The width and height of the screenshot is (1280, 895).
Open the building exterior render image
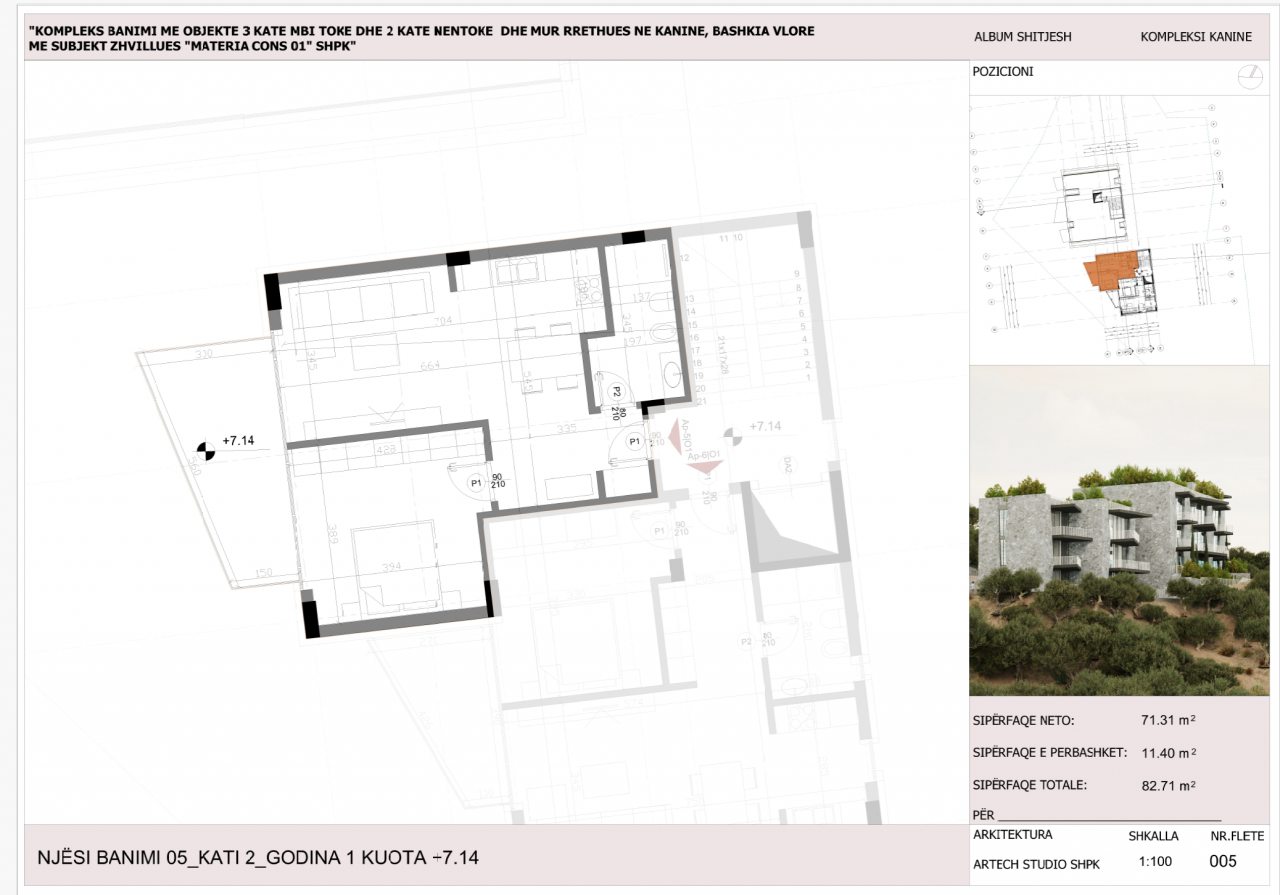(1119, 530)
